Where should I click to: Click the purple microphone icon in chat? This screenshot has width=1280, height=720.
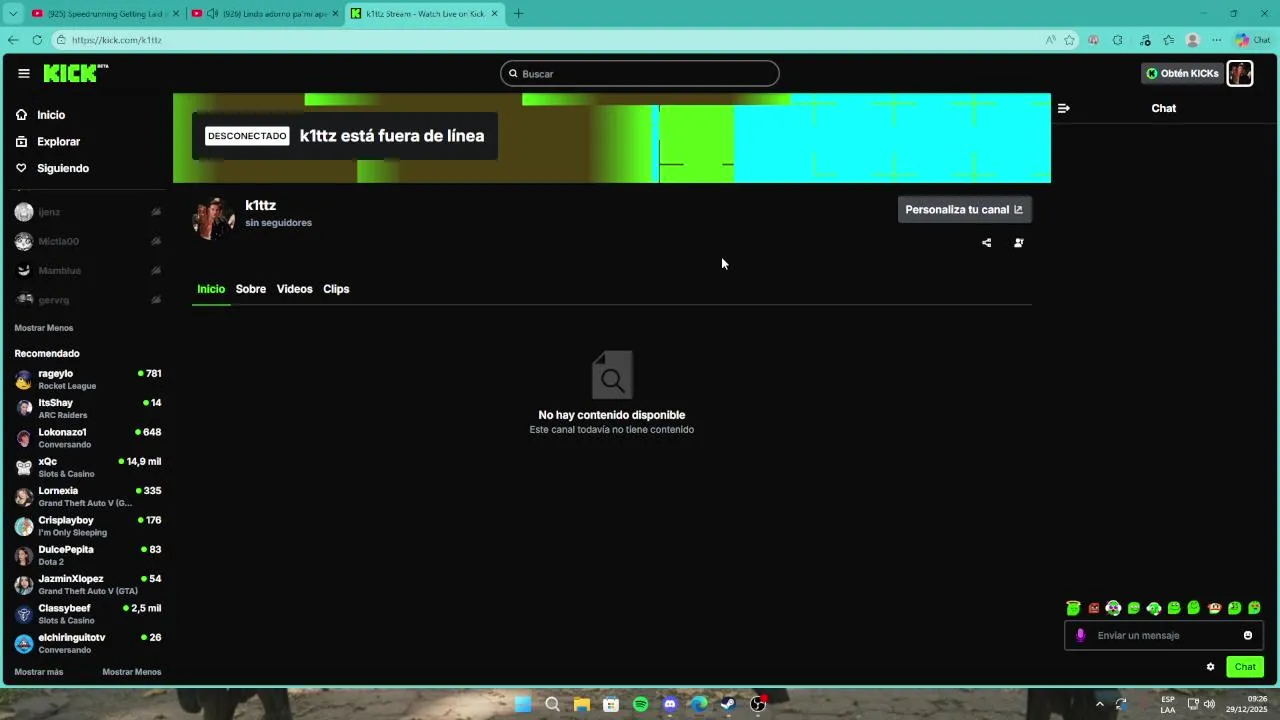pyautogui.click(x=1080, y=635)
